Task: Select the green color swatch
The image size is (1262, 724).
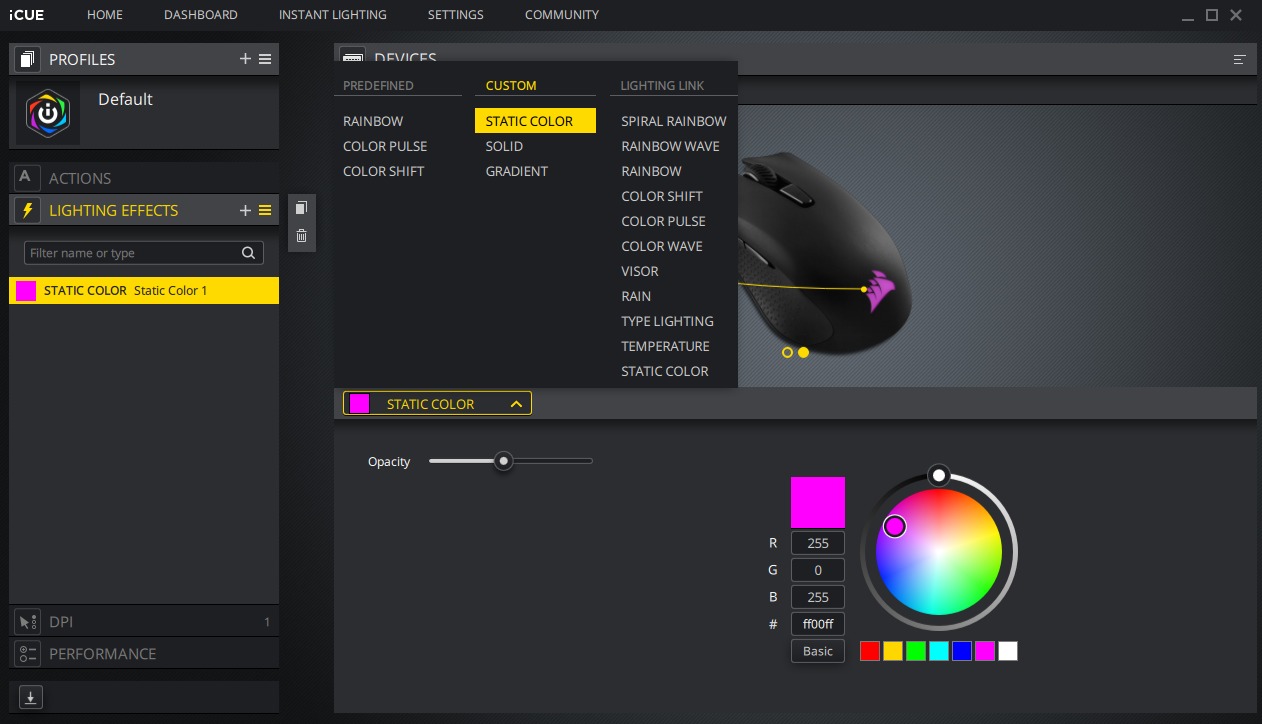Action: pos(916,651)
